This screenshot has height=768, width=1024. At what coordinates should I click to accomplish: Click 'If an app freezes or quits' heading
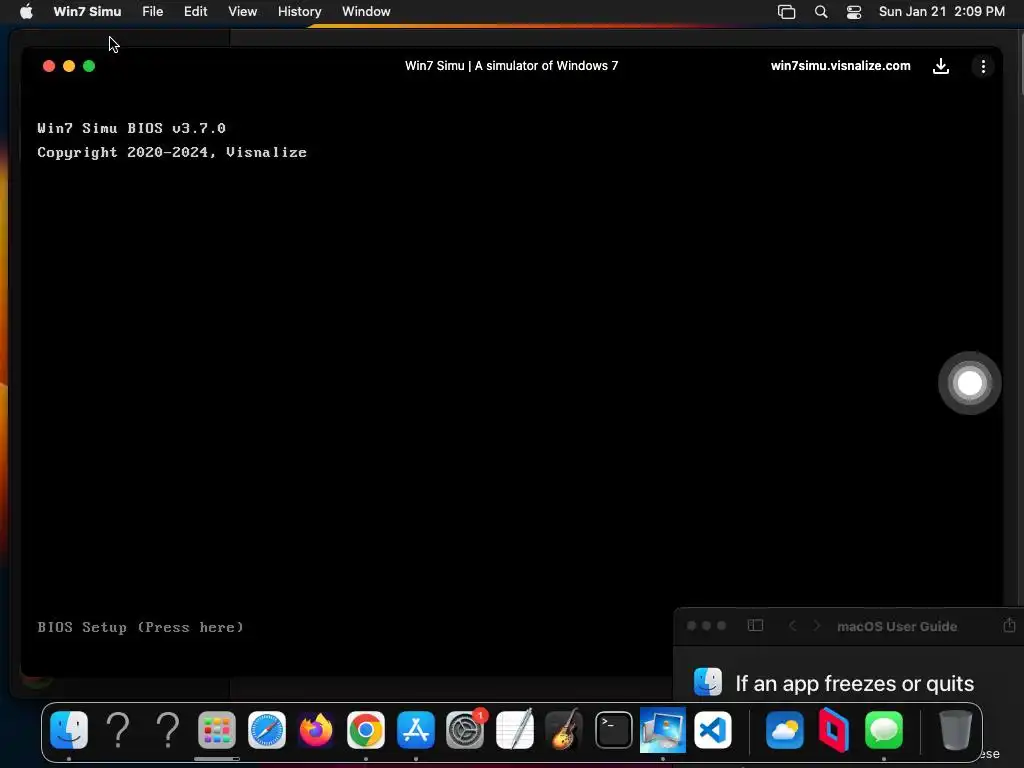click(x=854, y=683)
